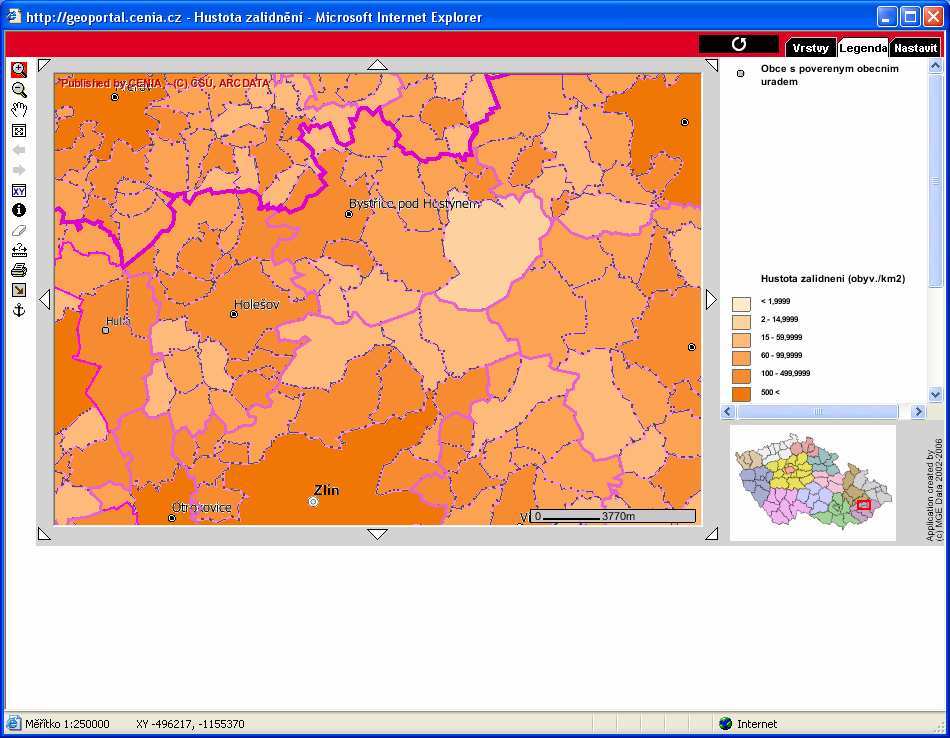Switch to the Vrstvy tab
950x738 pixels.
pos(810,48)
